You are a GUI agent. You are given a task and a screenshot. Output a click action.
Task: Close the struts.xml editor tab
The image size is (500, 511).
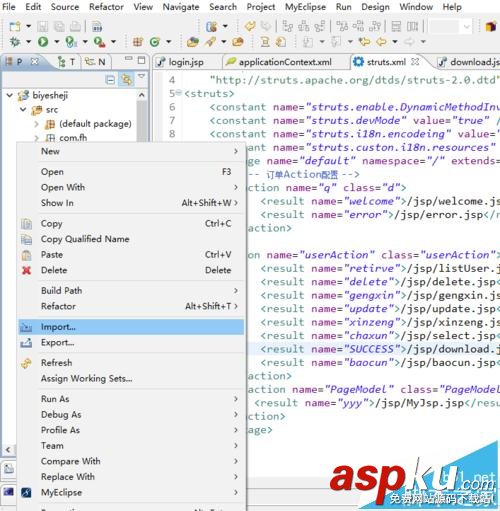415,62
